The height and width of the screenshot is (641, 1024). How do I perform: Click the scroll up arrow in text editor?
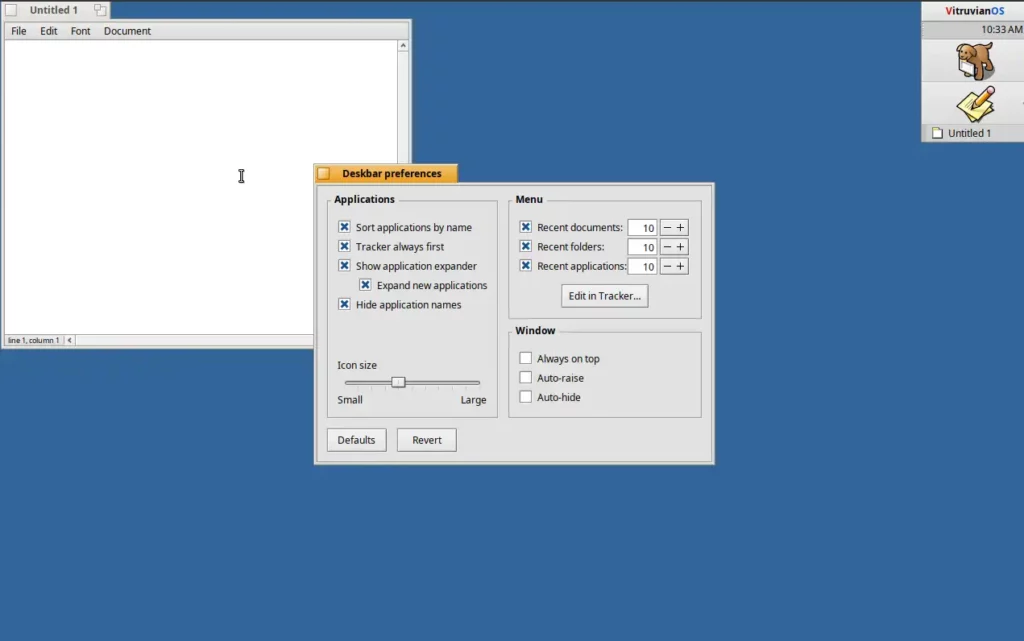[403, 46]
